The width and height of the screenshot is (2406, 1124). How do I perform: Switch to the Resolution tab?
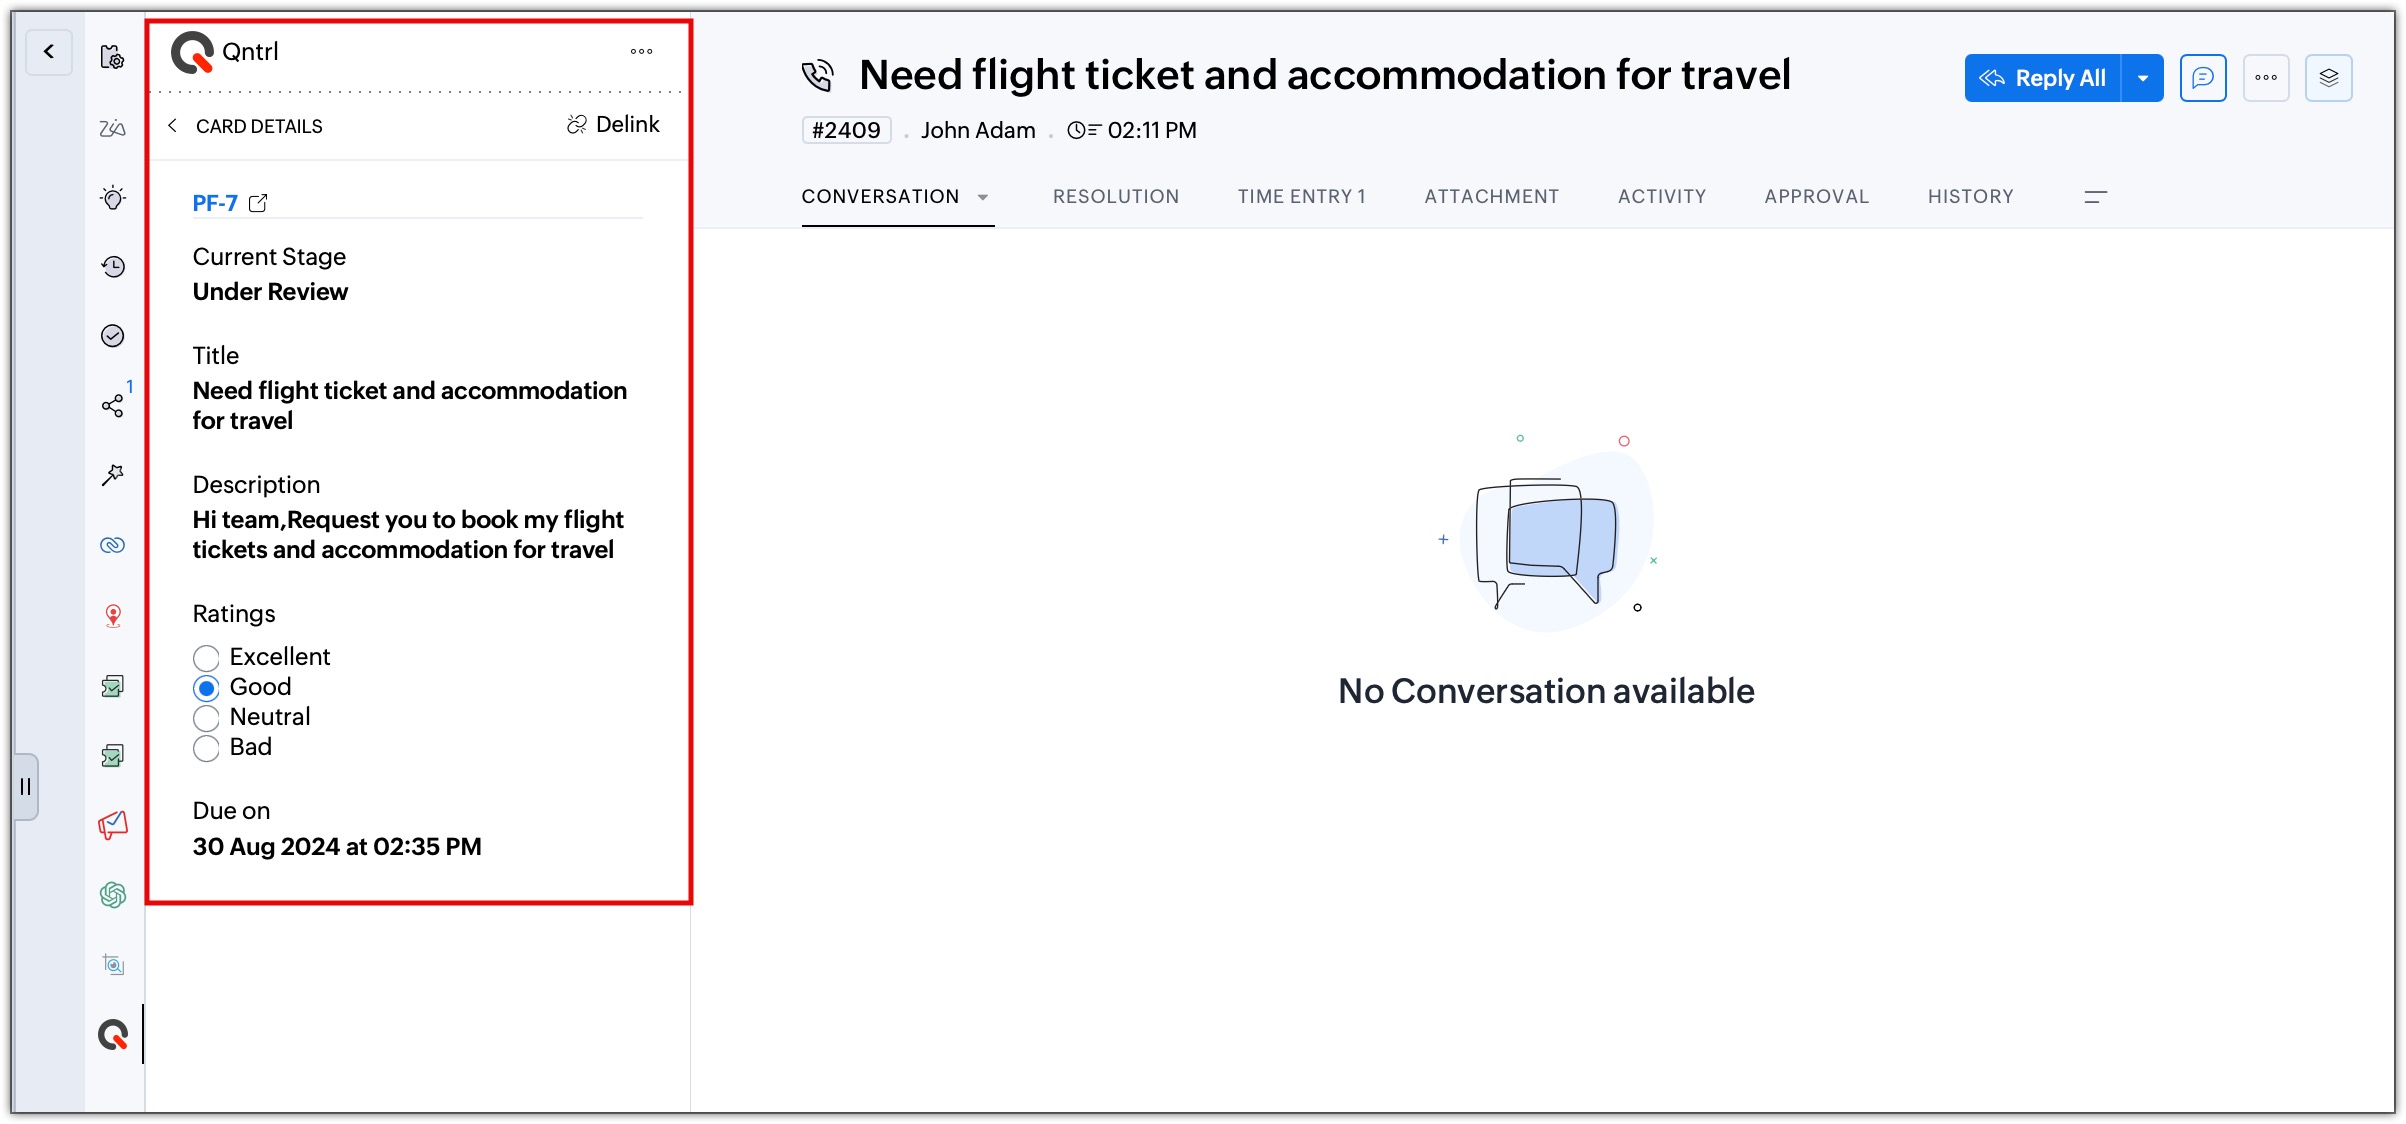[1115, 197]
